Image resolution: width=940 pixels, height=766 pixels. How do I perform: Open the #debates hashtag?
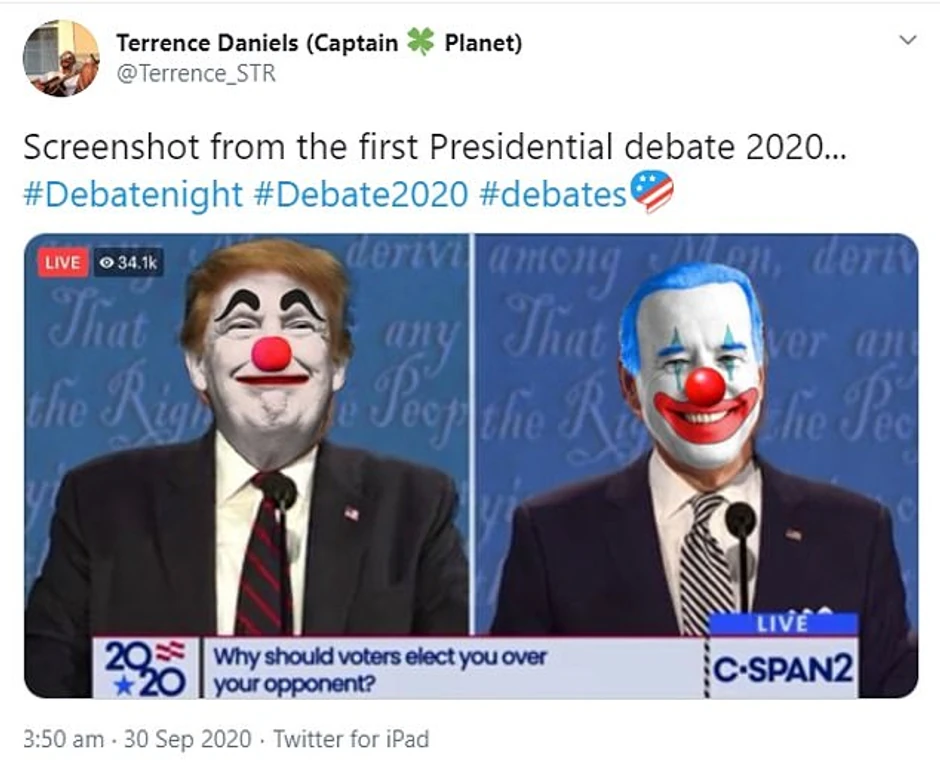click(553, 195)
